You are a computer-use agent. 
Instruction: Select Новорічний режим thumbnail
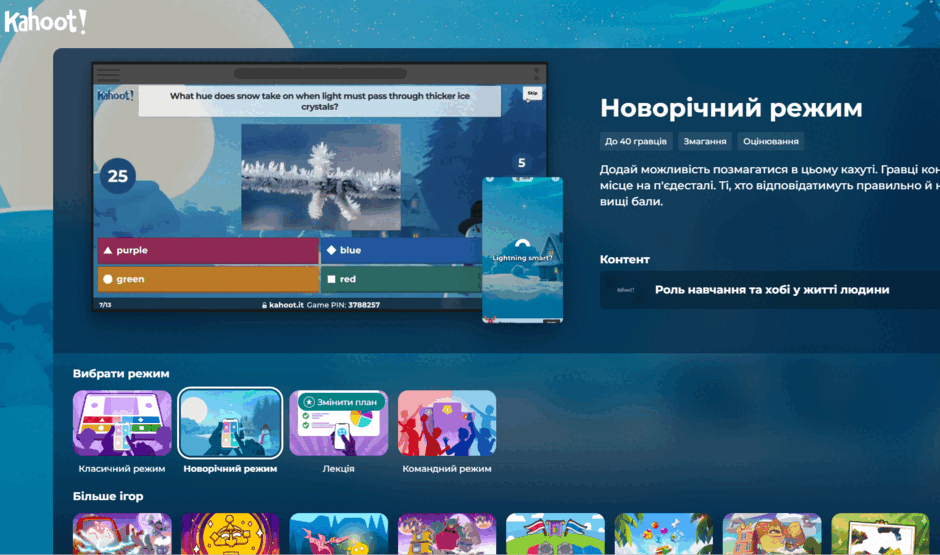tap(230, 423)
